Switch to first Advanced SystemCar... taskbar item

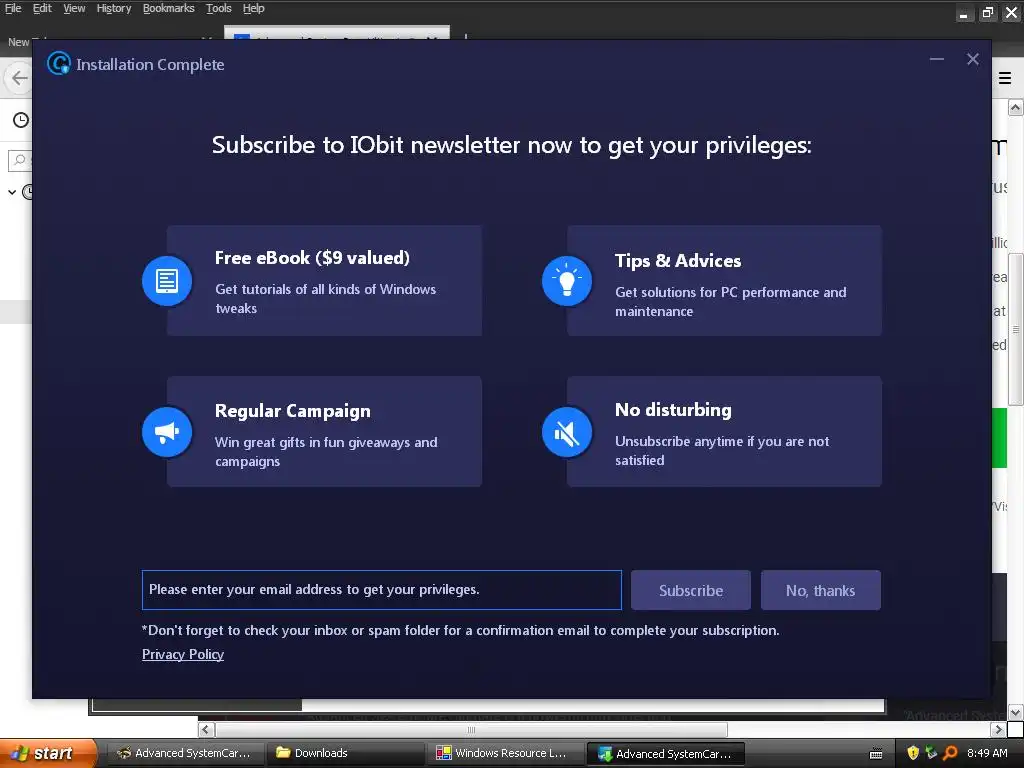pyautogui.click(x=185, y=753)
